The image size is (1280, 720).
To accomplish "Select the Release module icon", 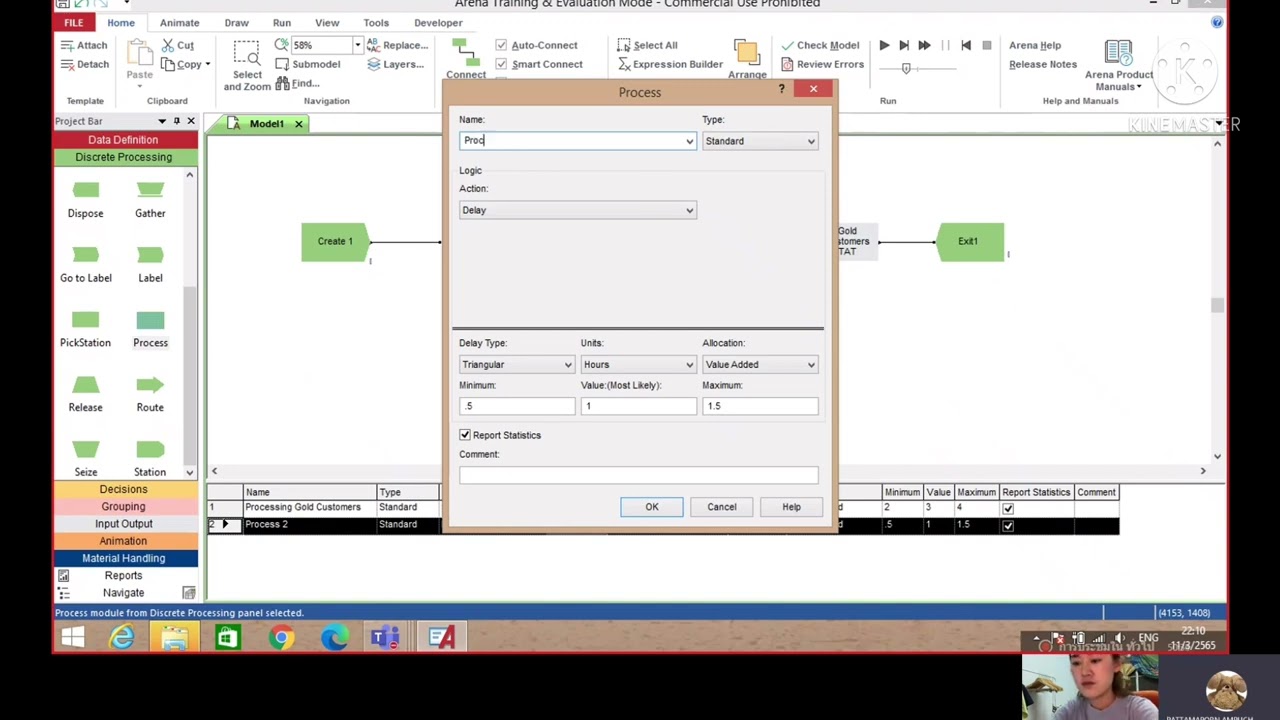I will pos(85,385).
